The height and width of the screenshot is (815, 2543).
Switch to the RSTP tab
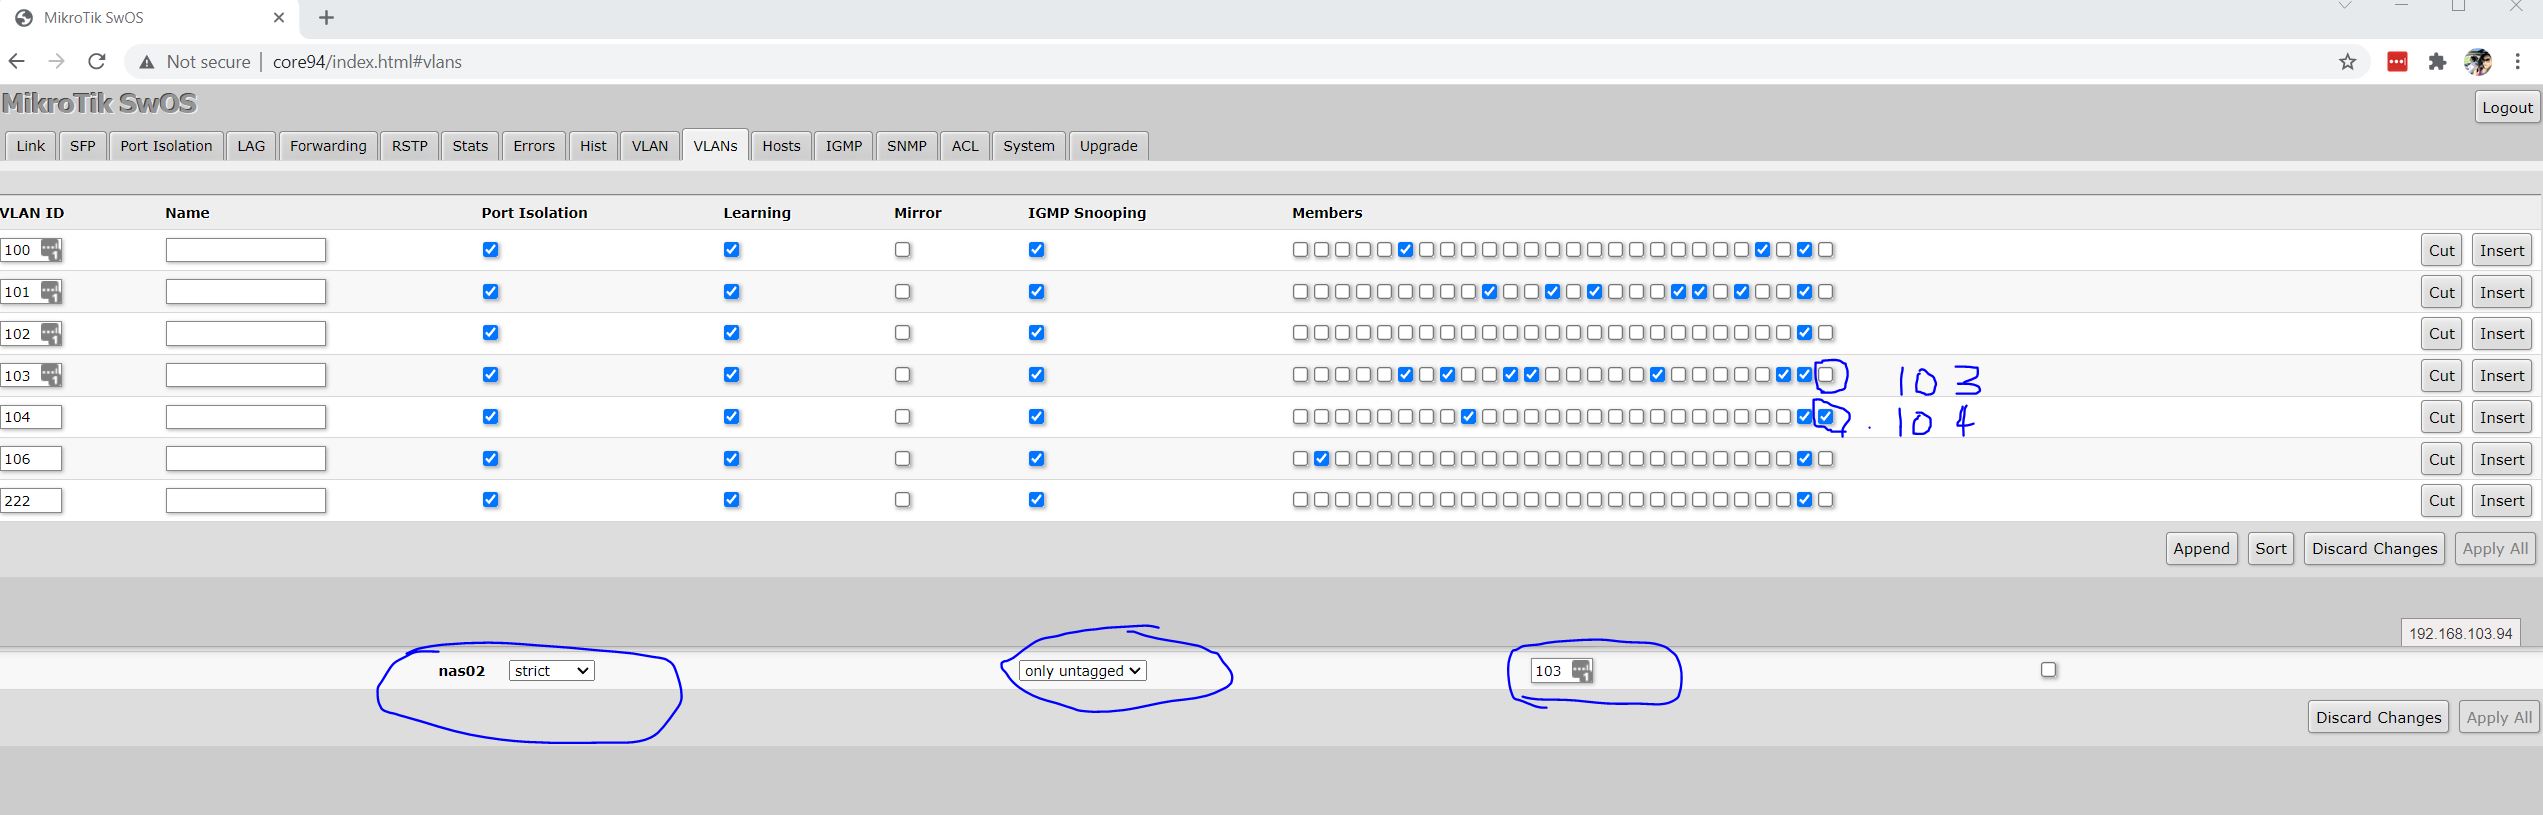pyautogui.click(x=410, y=146)
